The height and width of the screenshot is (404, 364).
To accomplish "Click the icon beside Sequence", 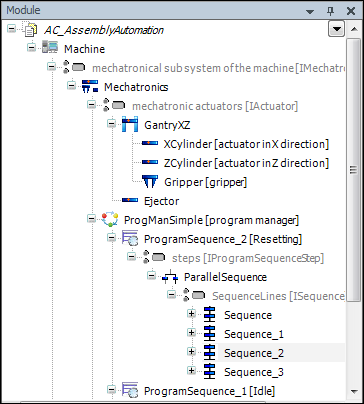I will [x=210, y=315].
